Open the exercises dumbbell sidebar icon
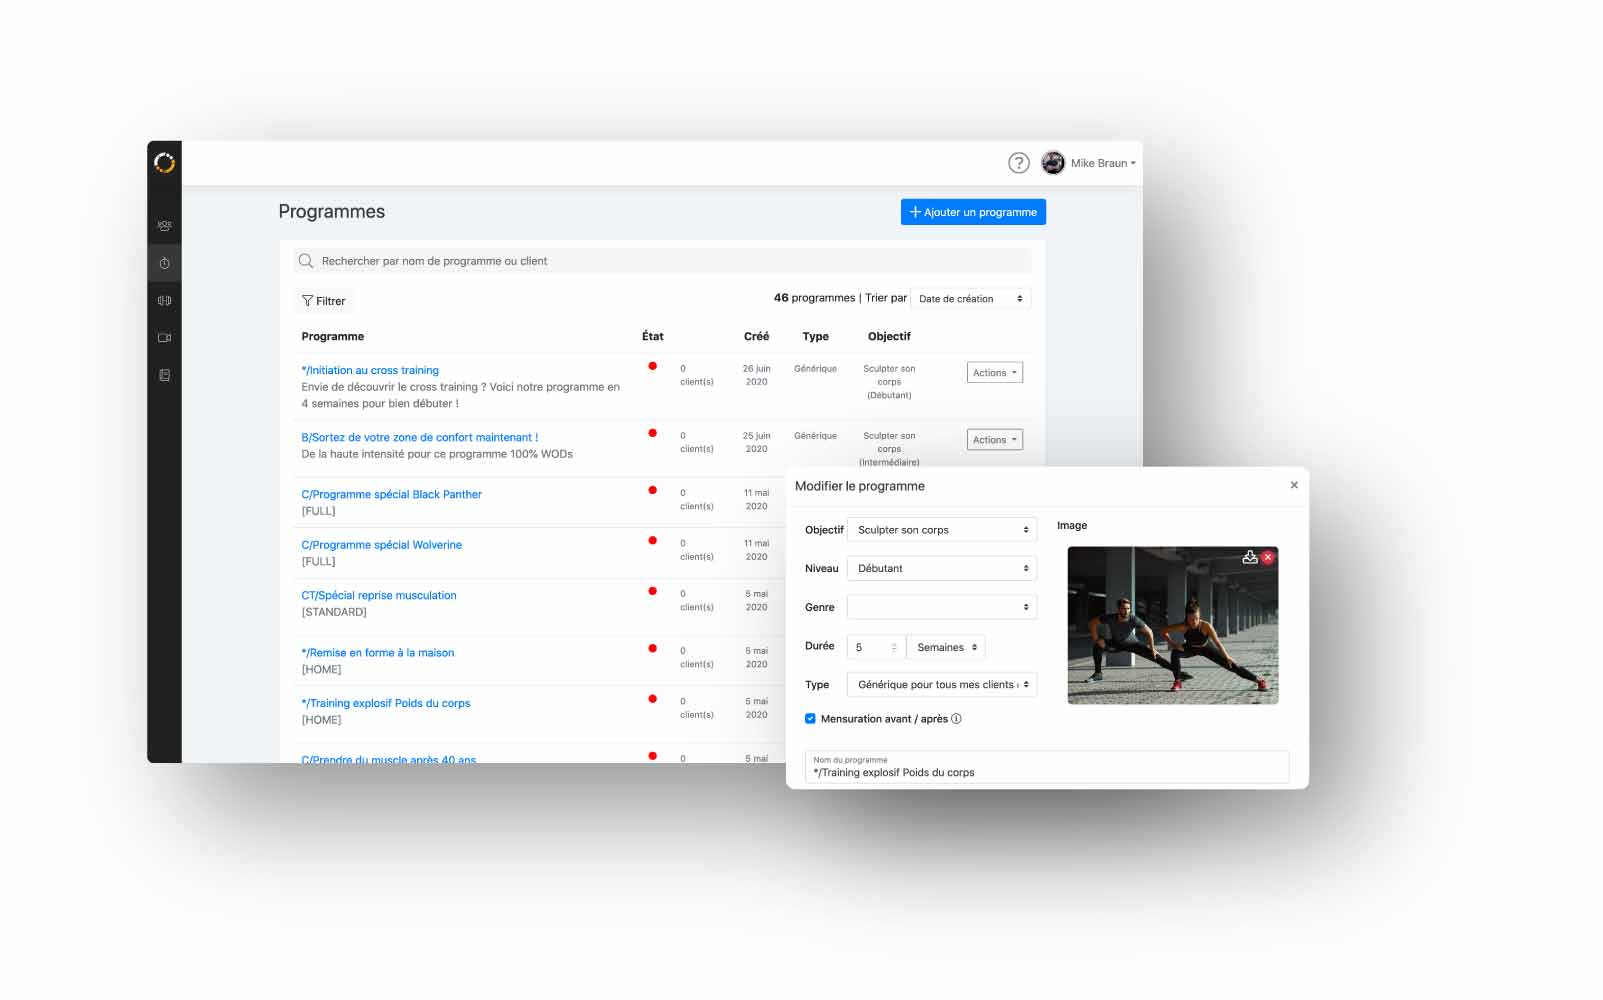Screen dimensions: 1603x1000 164,300
